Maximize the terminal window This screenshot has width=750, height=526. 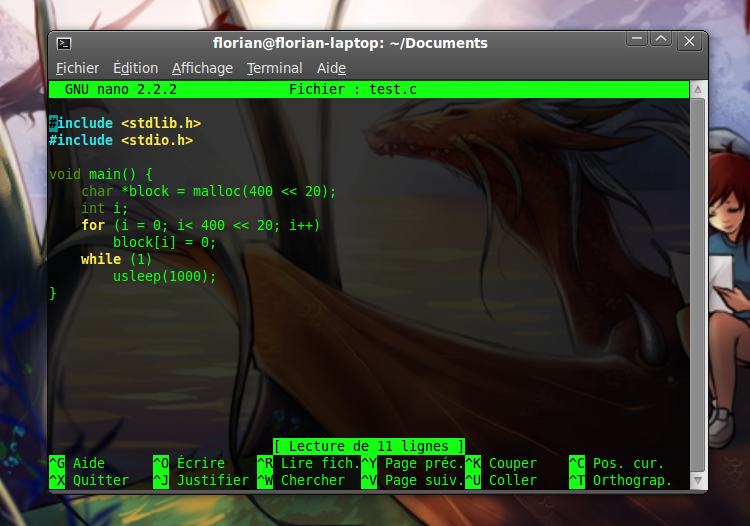tap(661, 40)
